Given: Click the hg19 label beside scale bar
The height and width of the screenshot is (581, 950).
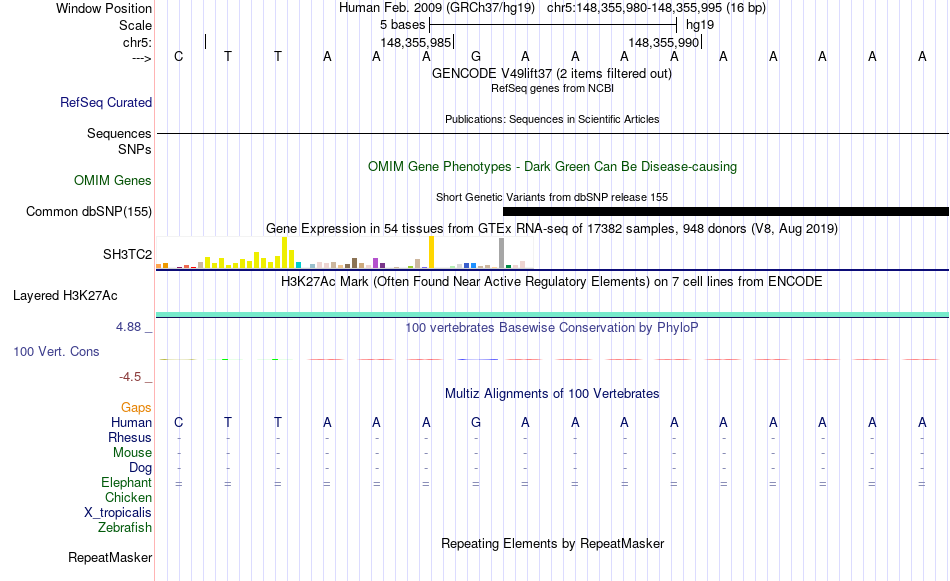Looking at the screenshot, I should point(700,25).
